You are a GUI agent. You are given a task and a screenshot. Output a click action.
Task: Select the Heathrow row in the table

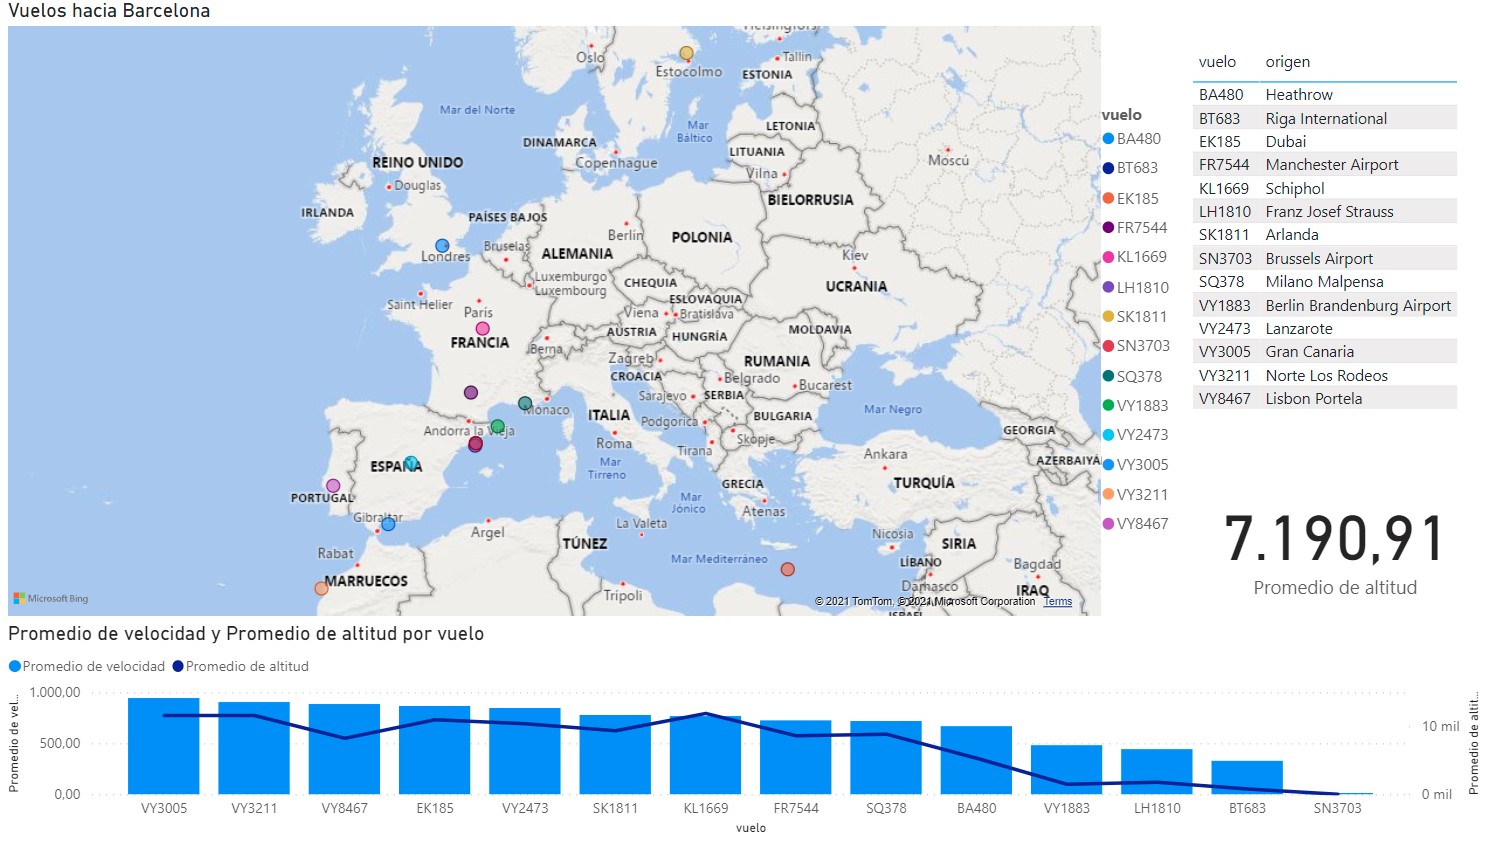point(1299,95)
